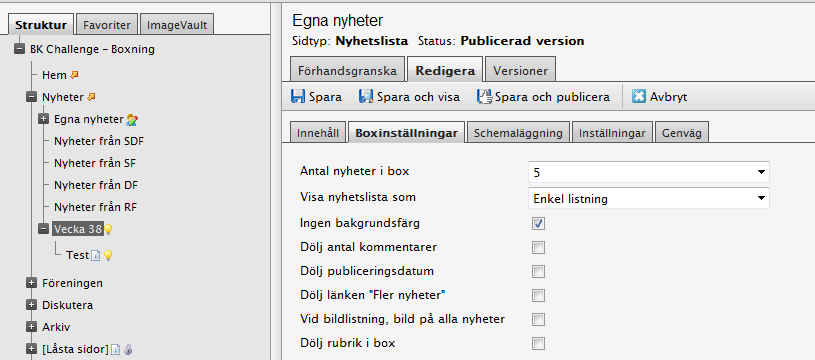Open the Schemaläggning tab
Image resolution: width=815 pixels, height=360 pixels.
(518, 133)
